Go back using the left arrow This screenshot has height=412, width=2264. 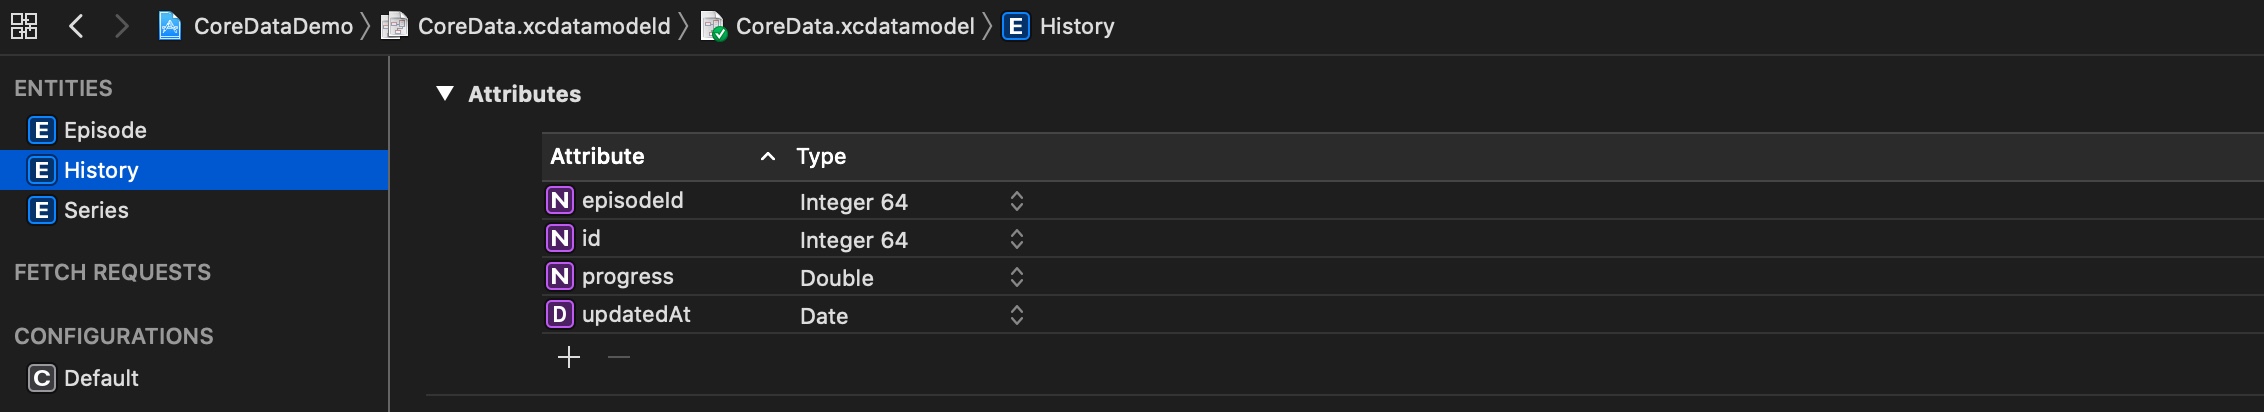(76, 26)
